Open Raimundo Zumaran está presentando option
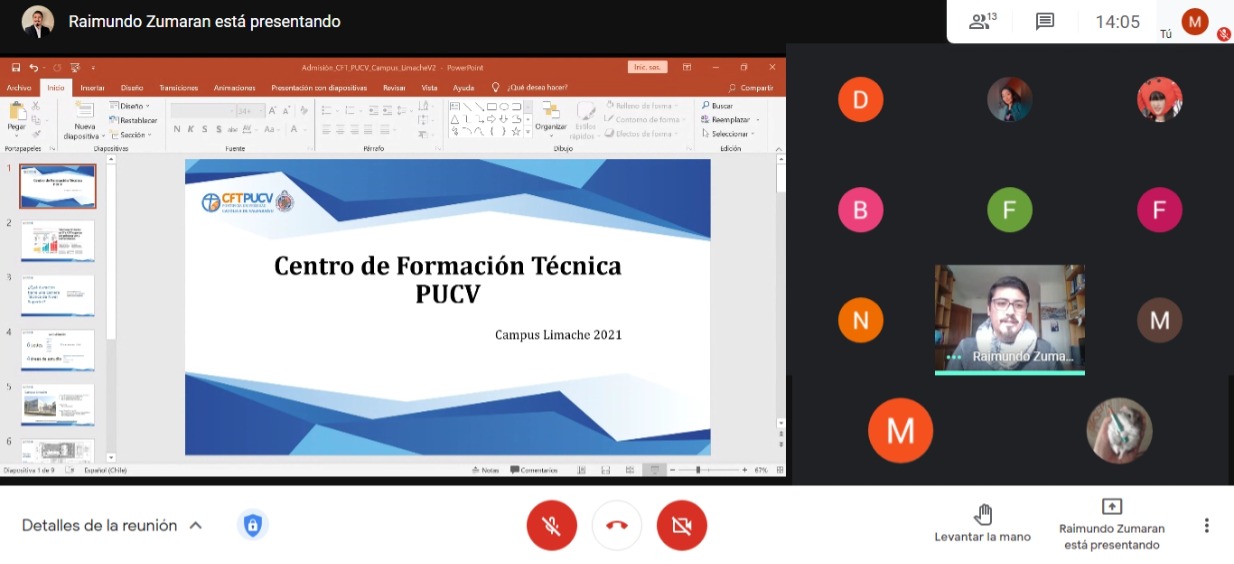Screen dimensions: 1234x564 (1112, 524)
